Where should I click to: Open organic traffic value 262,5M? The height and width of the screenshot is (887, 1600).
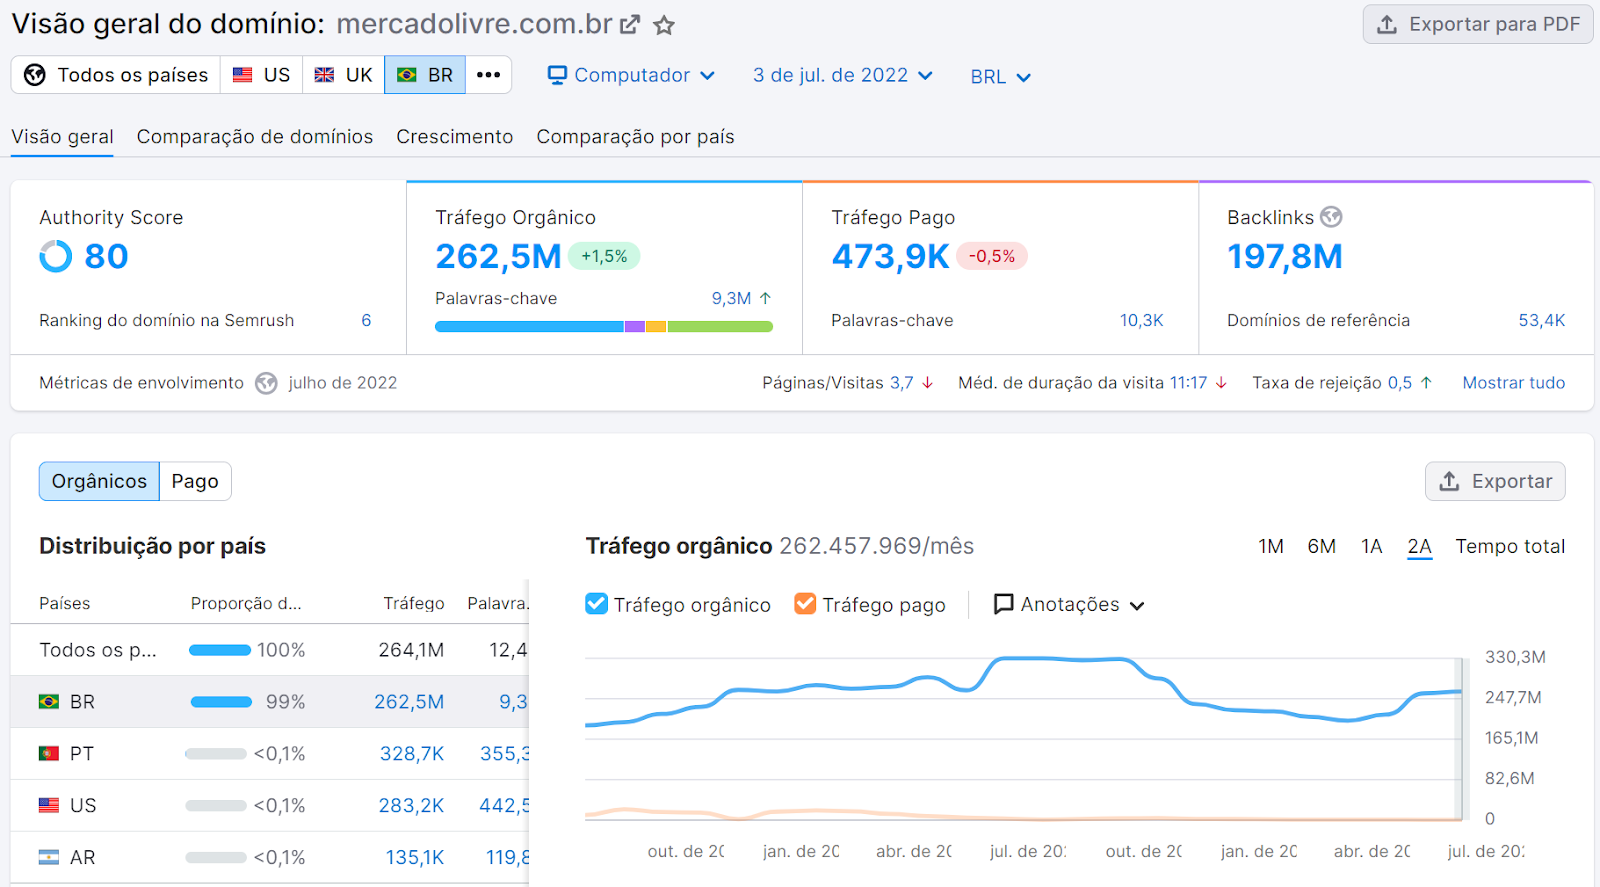point(498,257)
